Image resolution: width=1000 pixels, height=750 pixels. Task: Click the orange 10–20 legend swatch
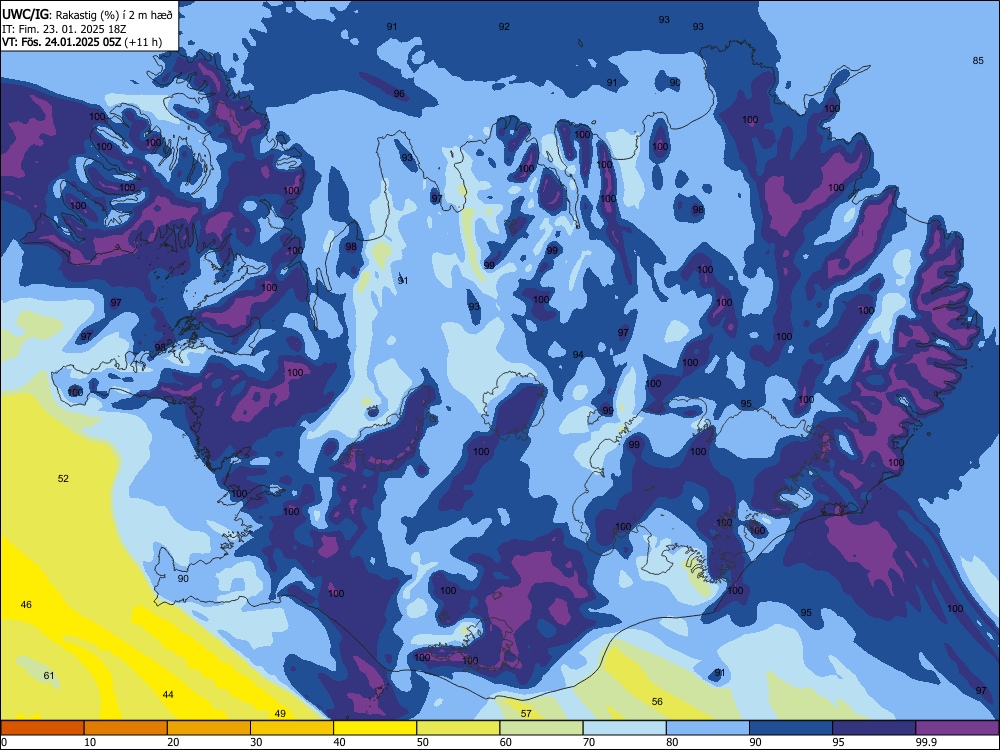point(126,728)
